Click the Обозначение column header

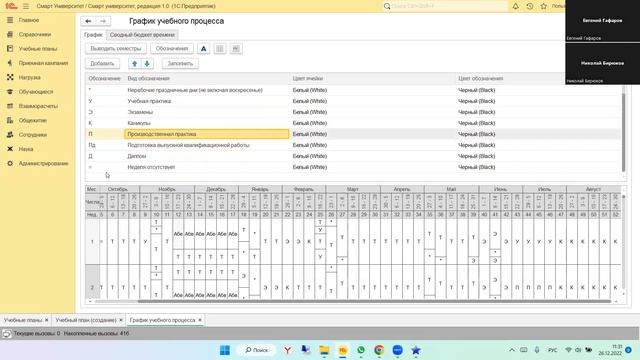click(104, 78)
